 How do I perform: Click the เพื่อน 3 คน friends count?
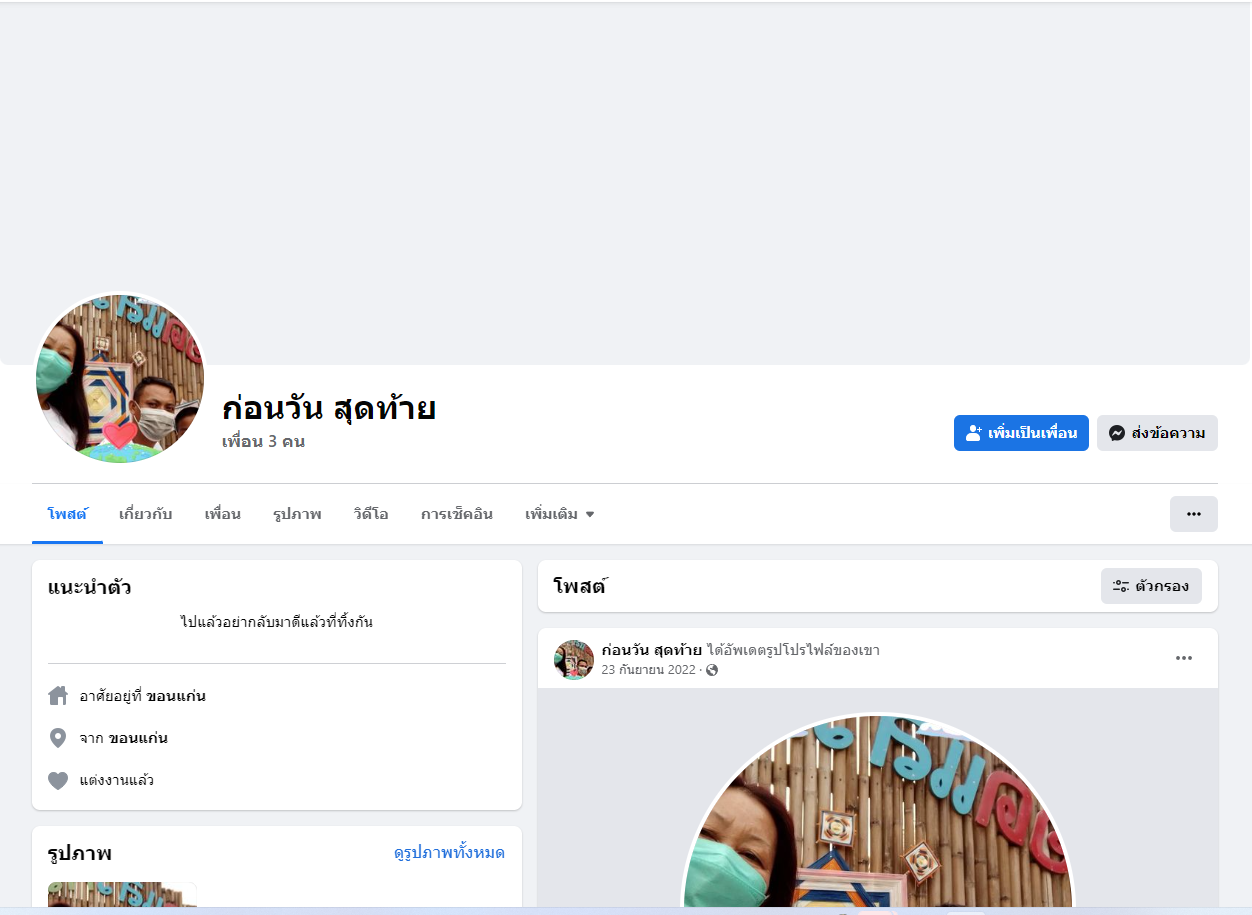[x=263, y=441]
